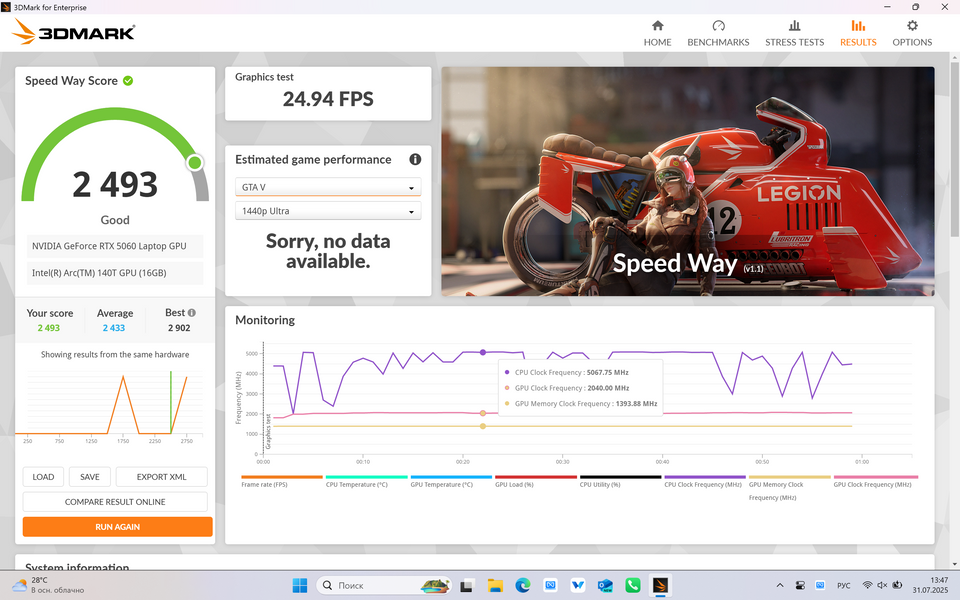Click the score distribution chart
Image resolution: width=960 pixels, height=600 pixels.
tap(109, 405)
